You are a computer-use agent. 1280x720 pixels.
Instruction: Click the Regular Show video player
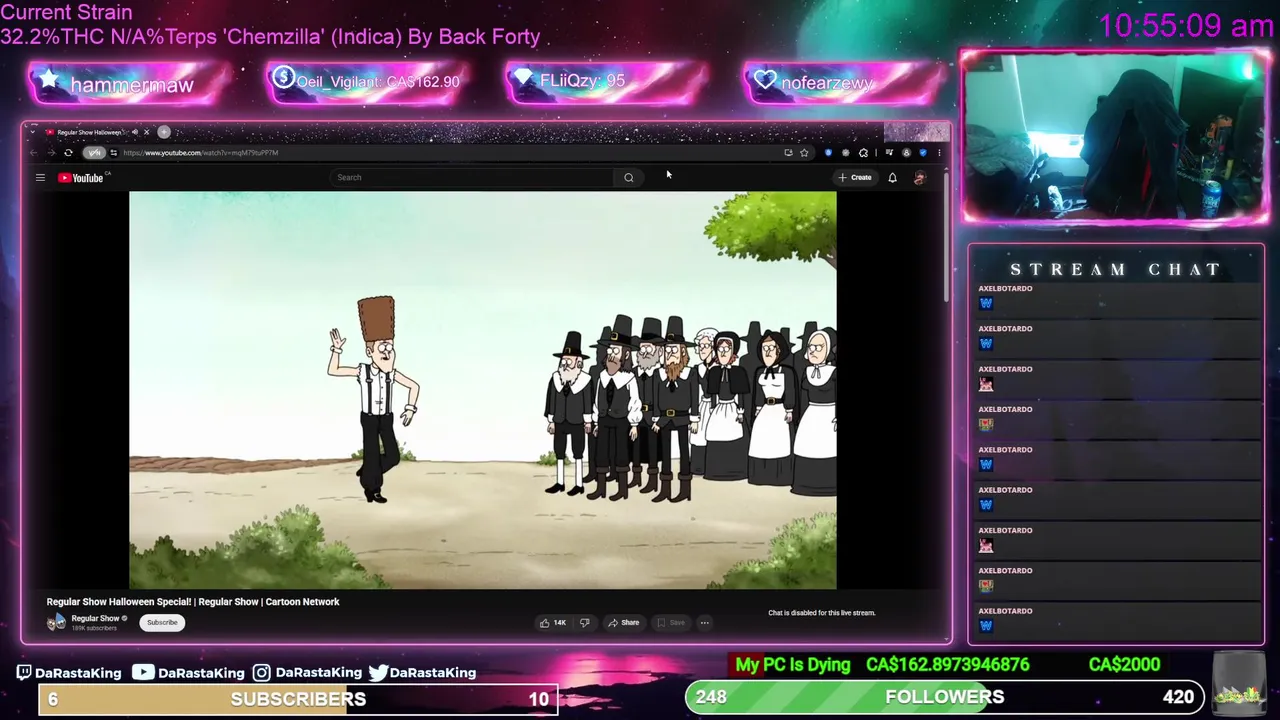coord(482,390)
